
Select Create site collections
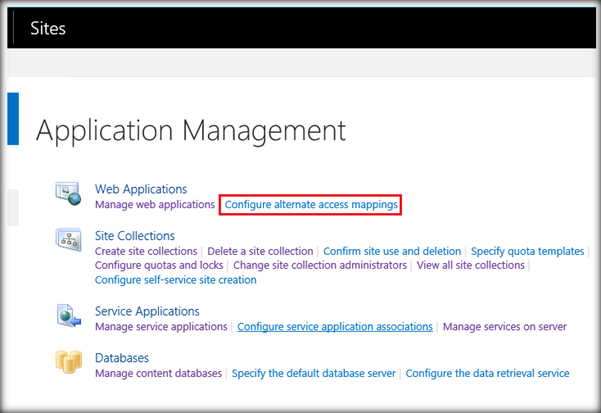146,251
